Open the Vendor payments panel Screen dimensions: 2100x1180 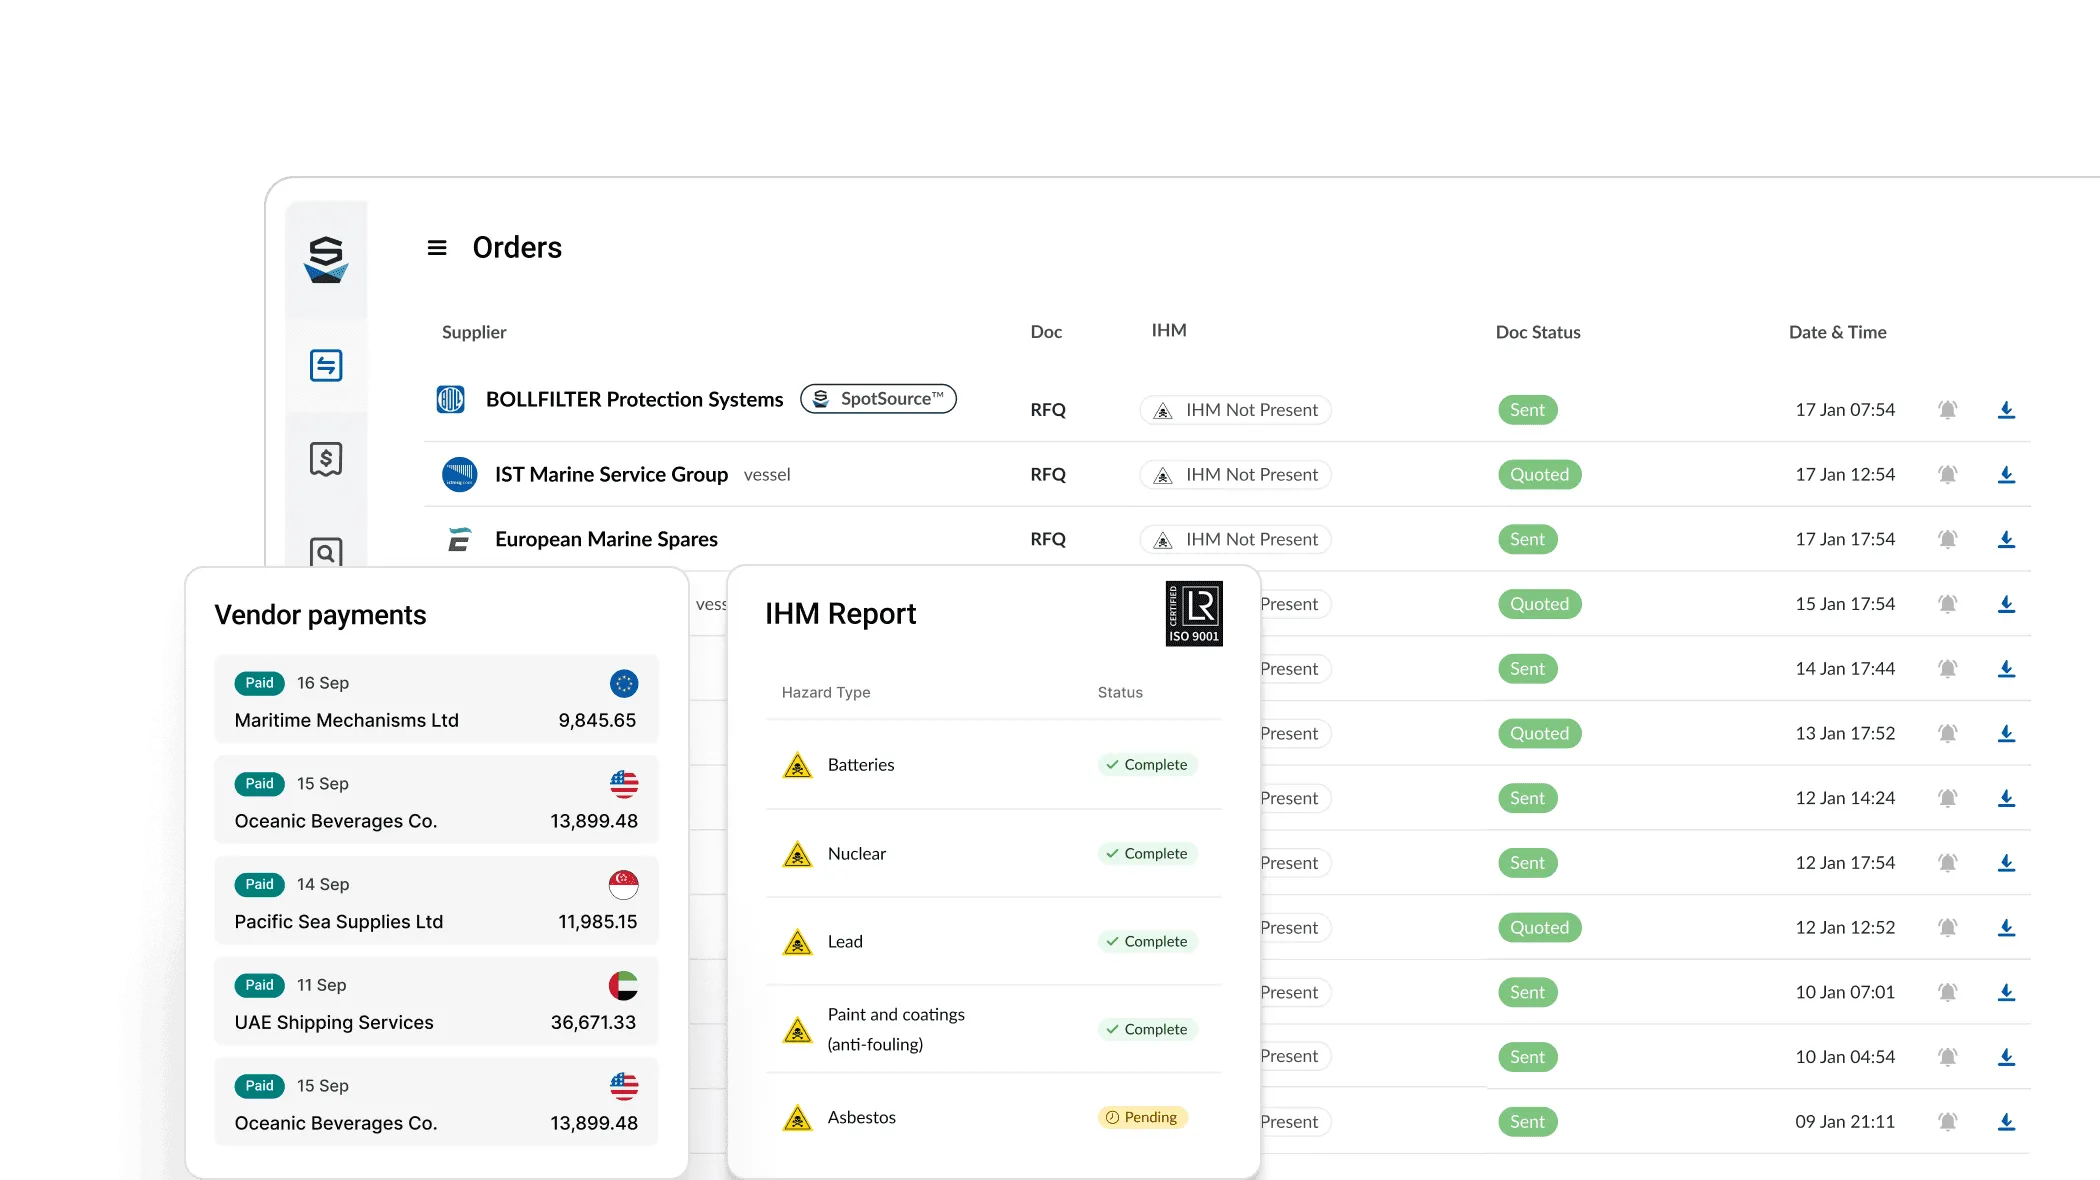pos(320,614)
